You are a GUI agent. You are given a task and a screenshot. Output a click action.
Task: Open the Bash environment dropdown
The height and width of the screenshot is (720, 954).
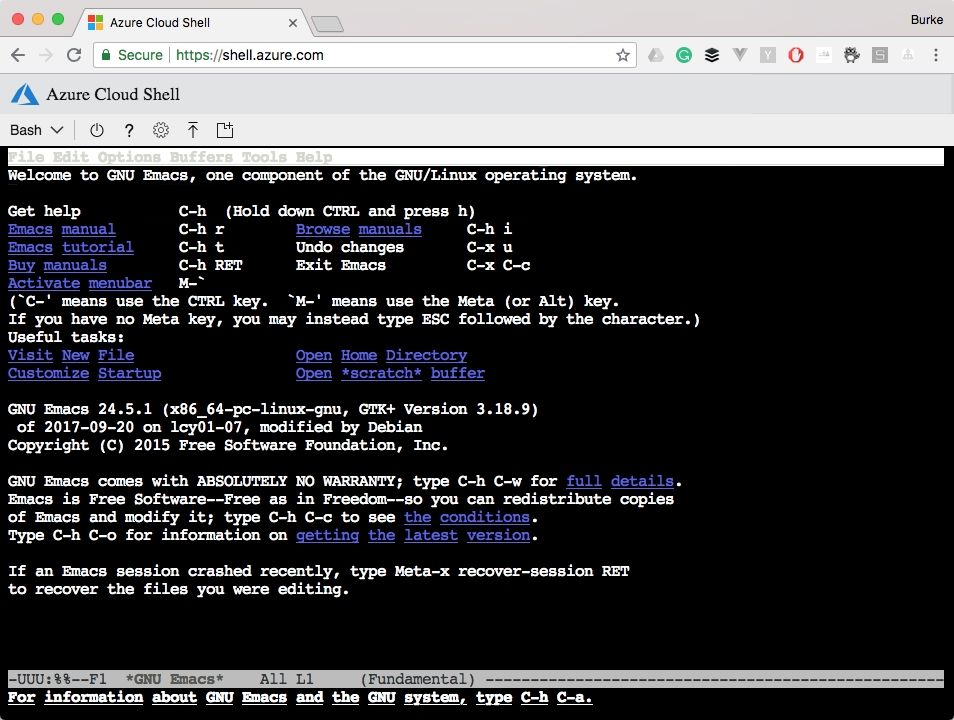tap(36, 130)
